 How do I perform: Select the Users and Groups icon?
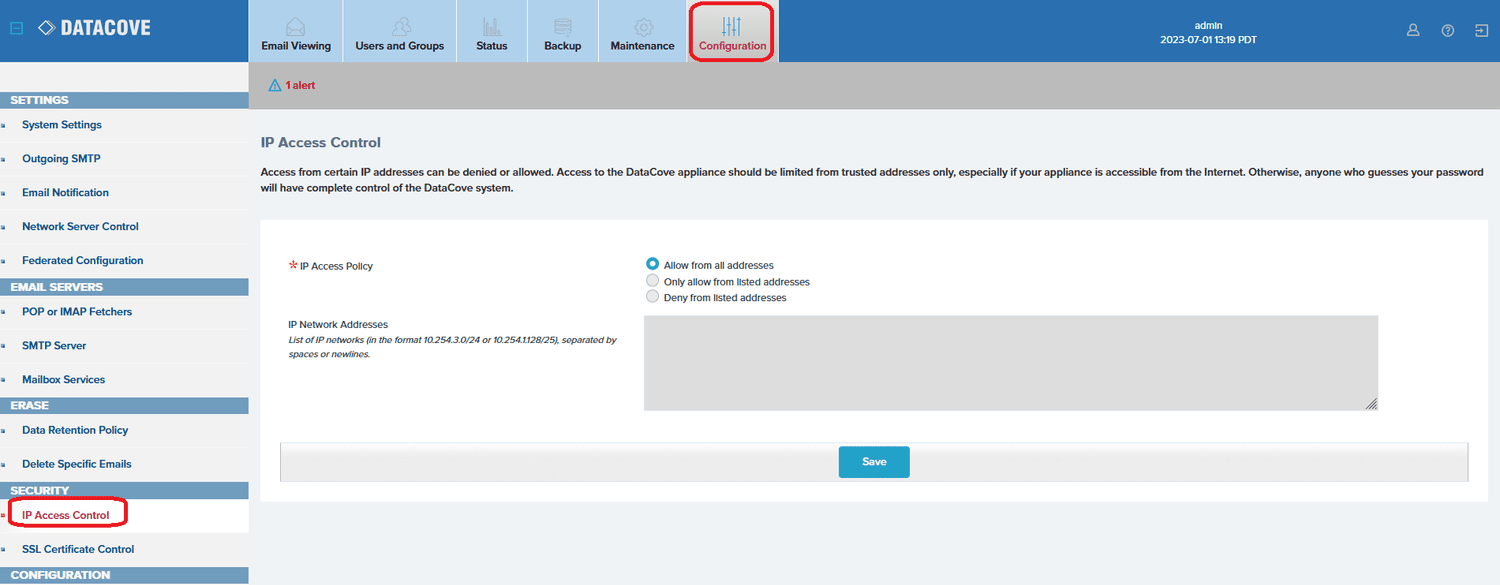tap(399, 22)
